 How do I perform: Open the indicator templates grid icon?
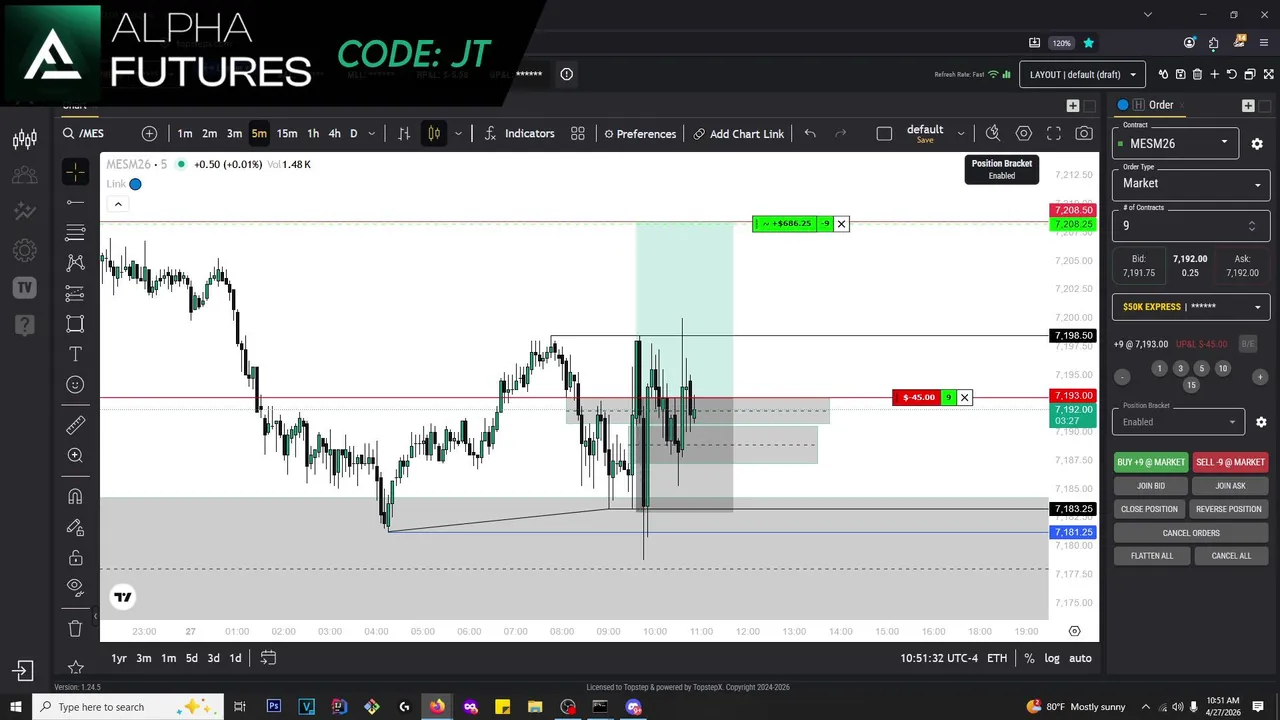coord(578,134)
